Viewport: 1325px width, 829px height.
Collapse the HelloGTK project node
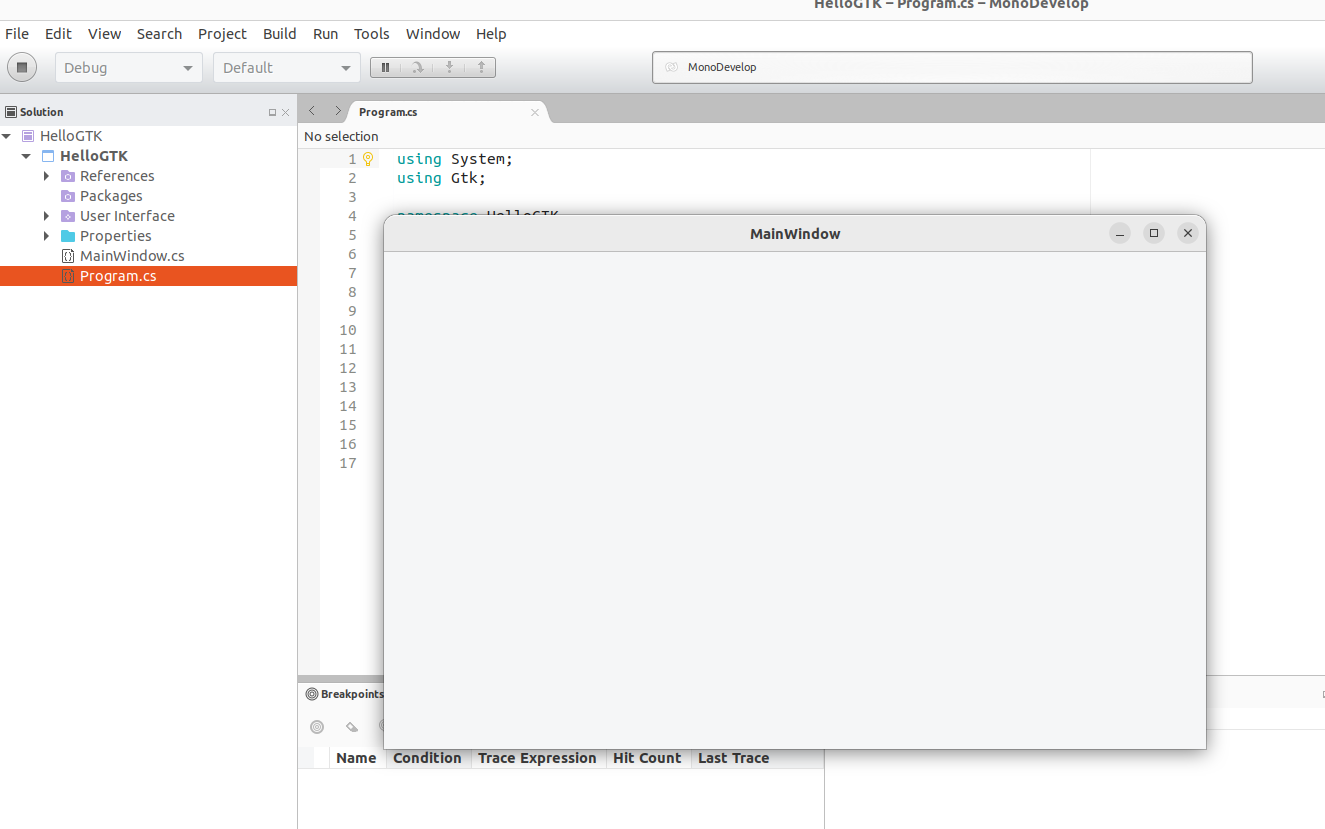(27, 156)
